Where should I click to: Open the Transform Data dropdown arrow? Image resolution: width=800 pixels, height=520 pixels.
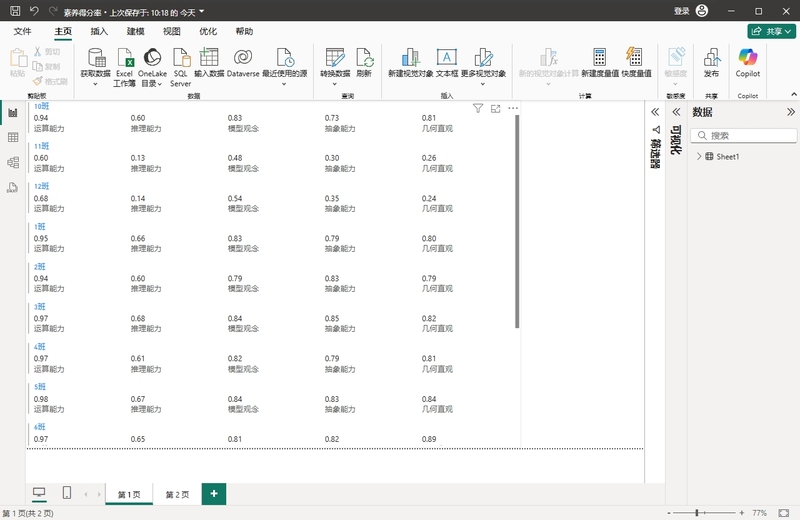335,84
